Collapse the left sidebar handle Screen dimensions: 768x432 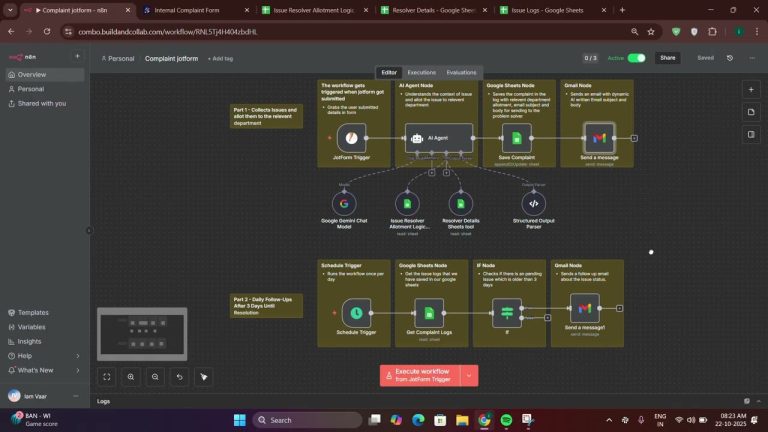pos(89,230)
